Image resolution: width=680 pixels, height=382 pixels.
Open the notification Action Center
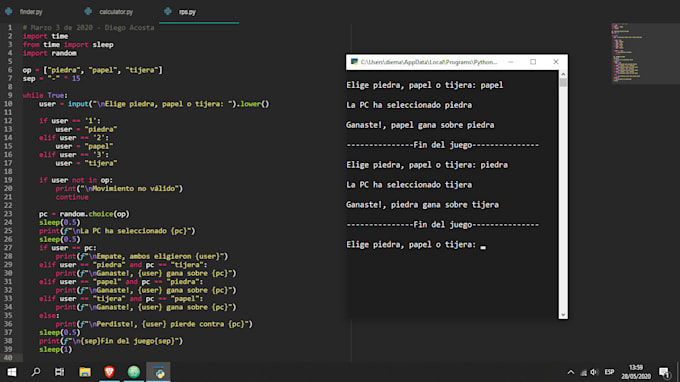[664, 372]
